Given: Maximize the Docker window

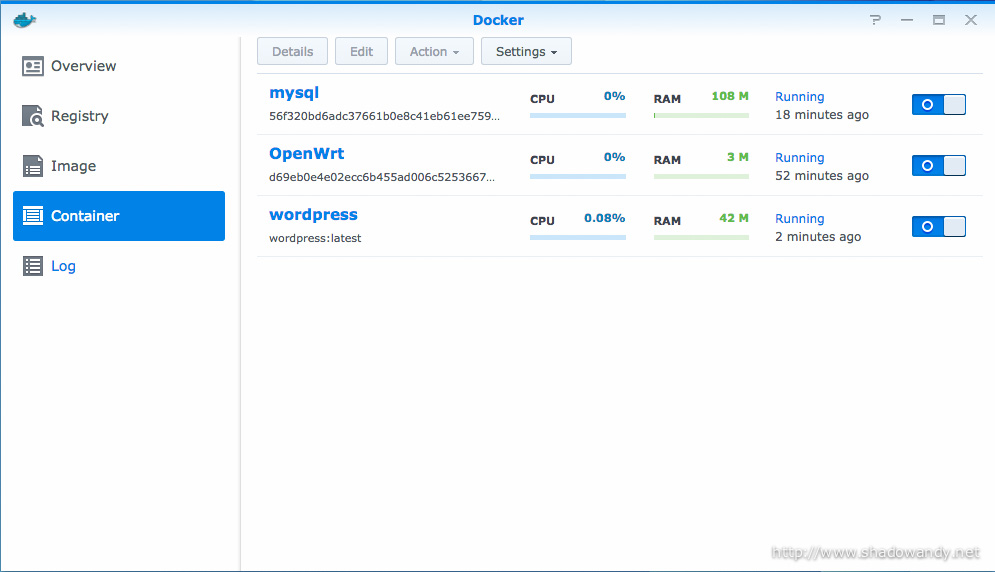Looking at the screenshot, I should point(939,20).
